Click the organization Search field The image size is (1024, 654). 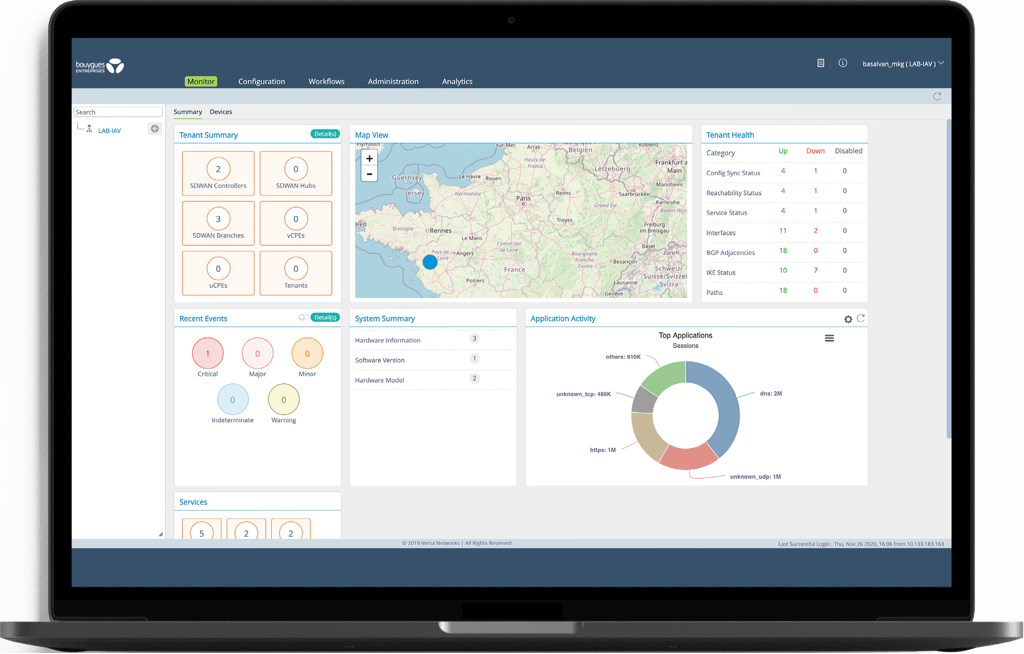[118, 112]
